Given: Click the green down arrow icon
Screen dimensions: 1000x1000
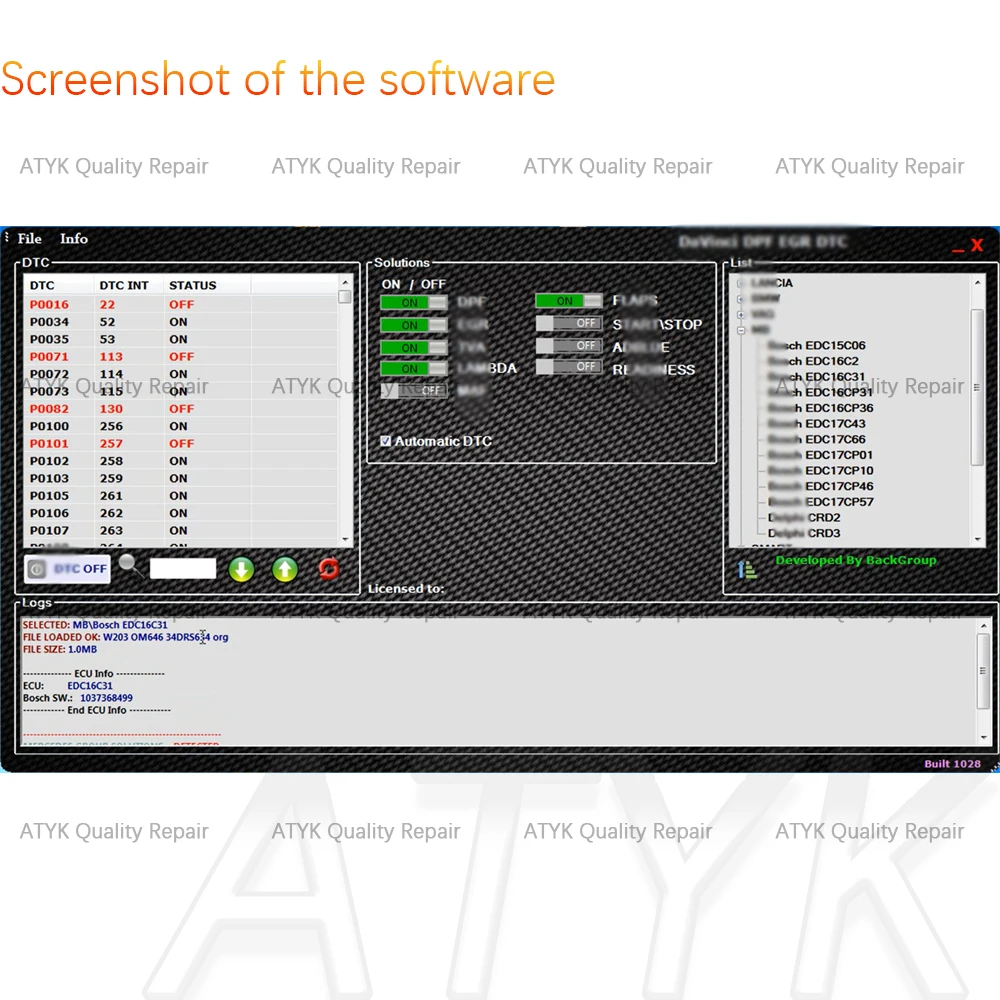Looking at the screenshot, I should coord(242,570).
